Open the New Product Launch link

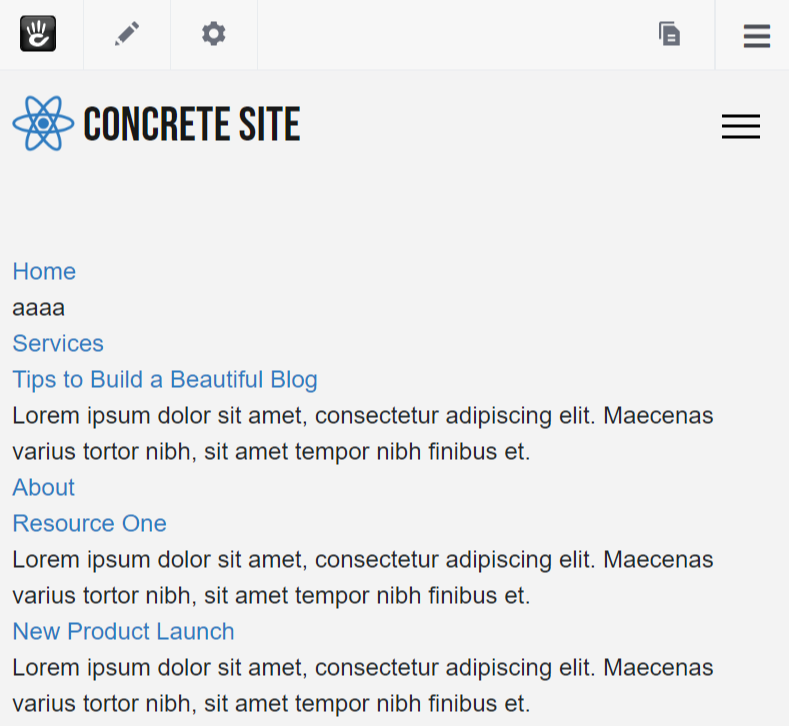pyautogui.click(x=123, y=631)
